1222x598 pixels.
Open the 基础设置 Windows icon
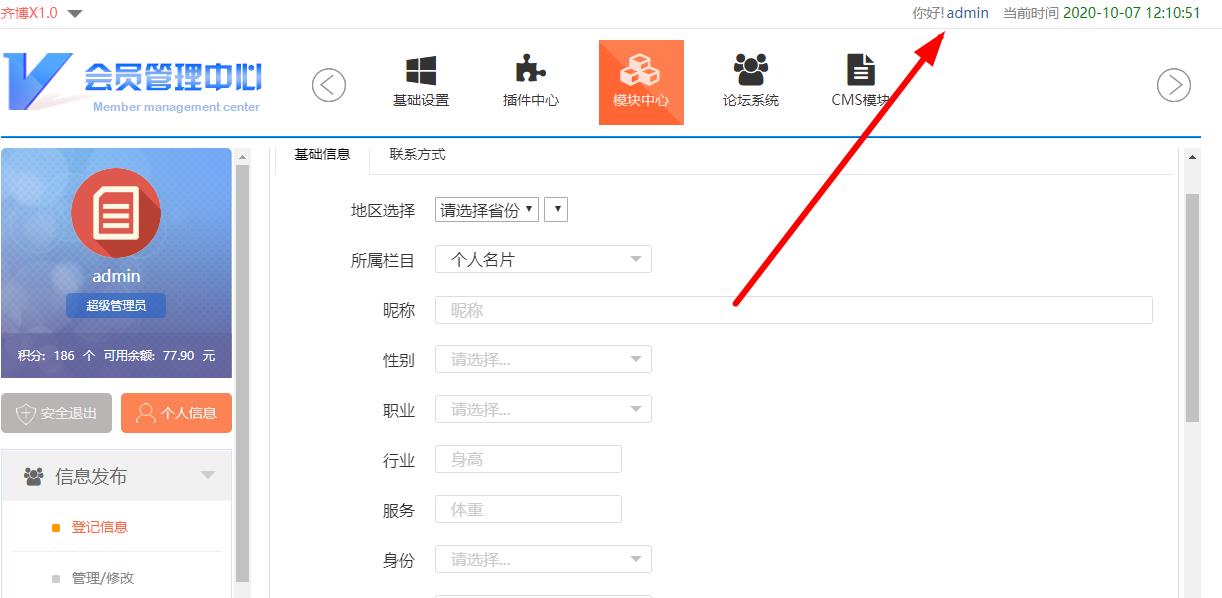coord(420,71)
